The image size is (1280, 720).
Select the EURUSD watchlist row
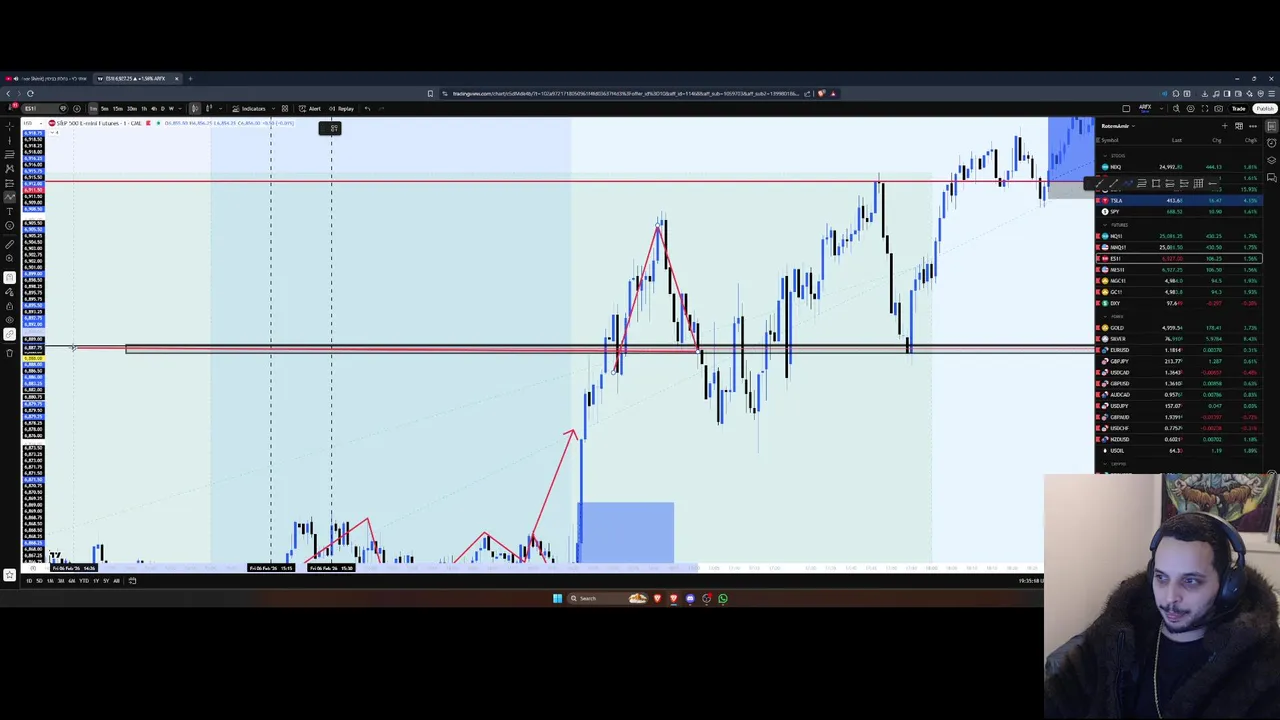pos(1179,350)
